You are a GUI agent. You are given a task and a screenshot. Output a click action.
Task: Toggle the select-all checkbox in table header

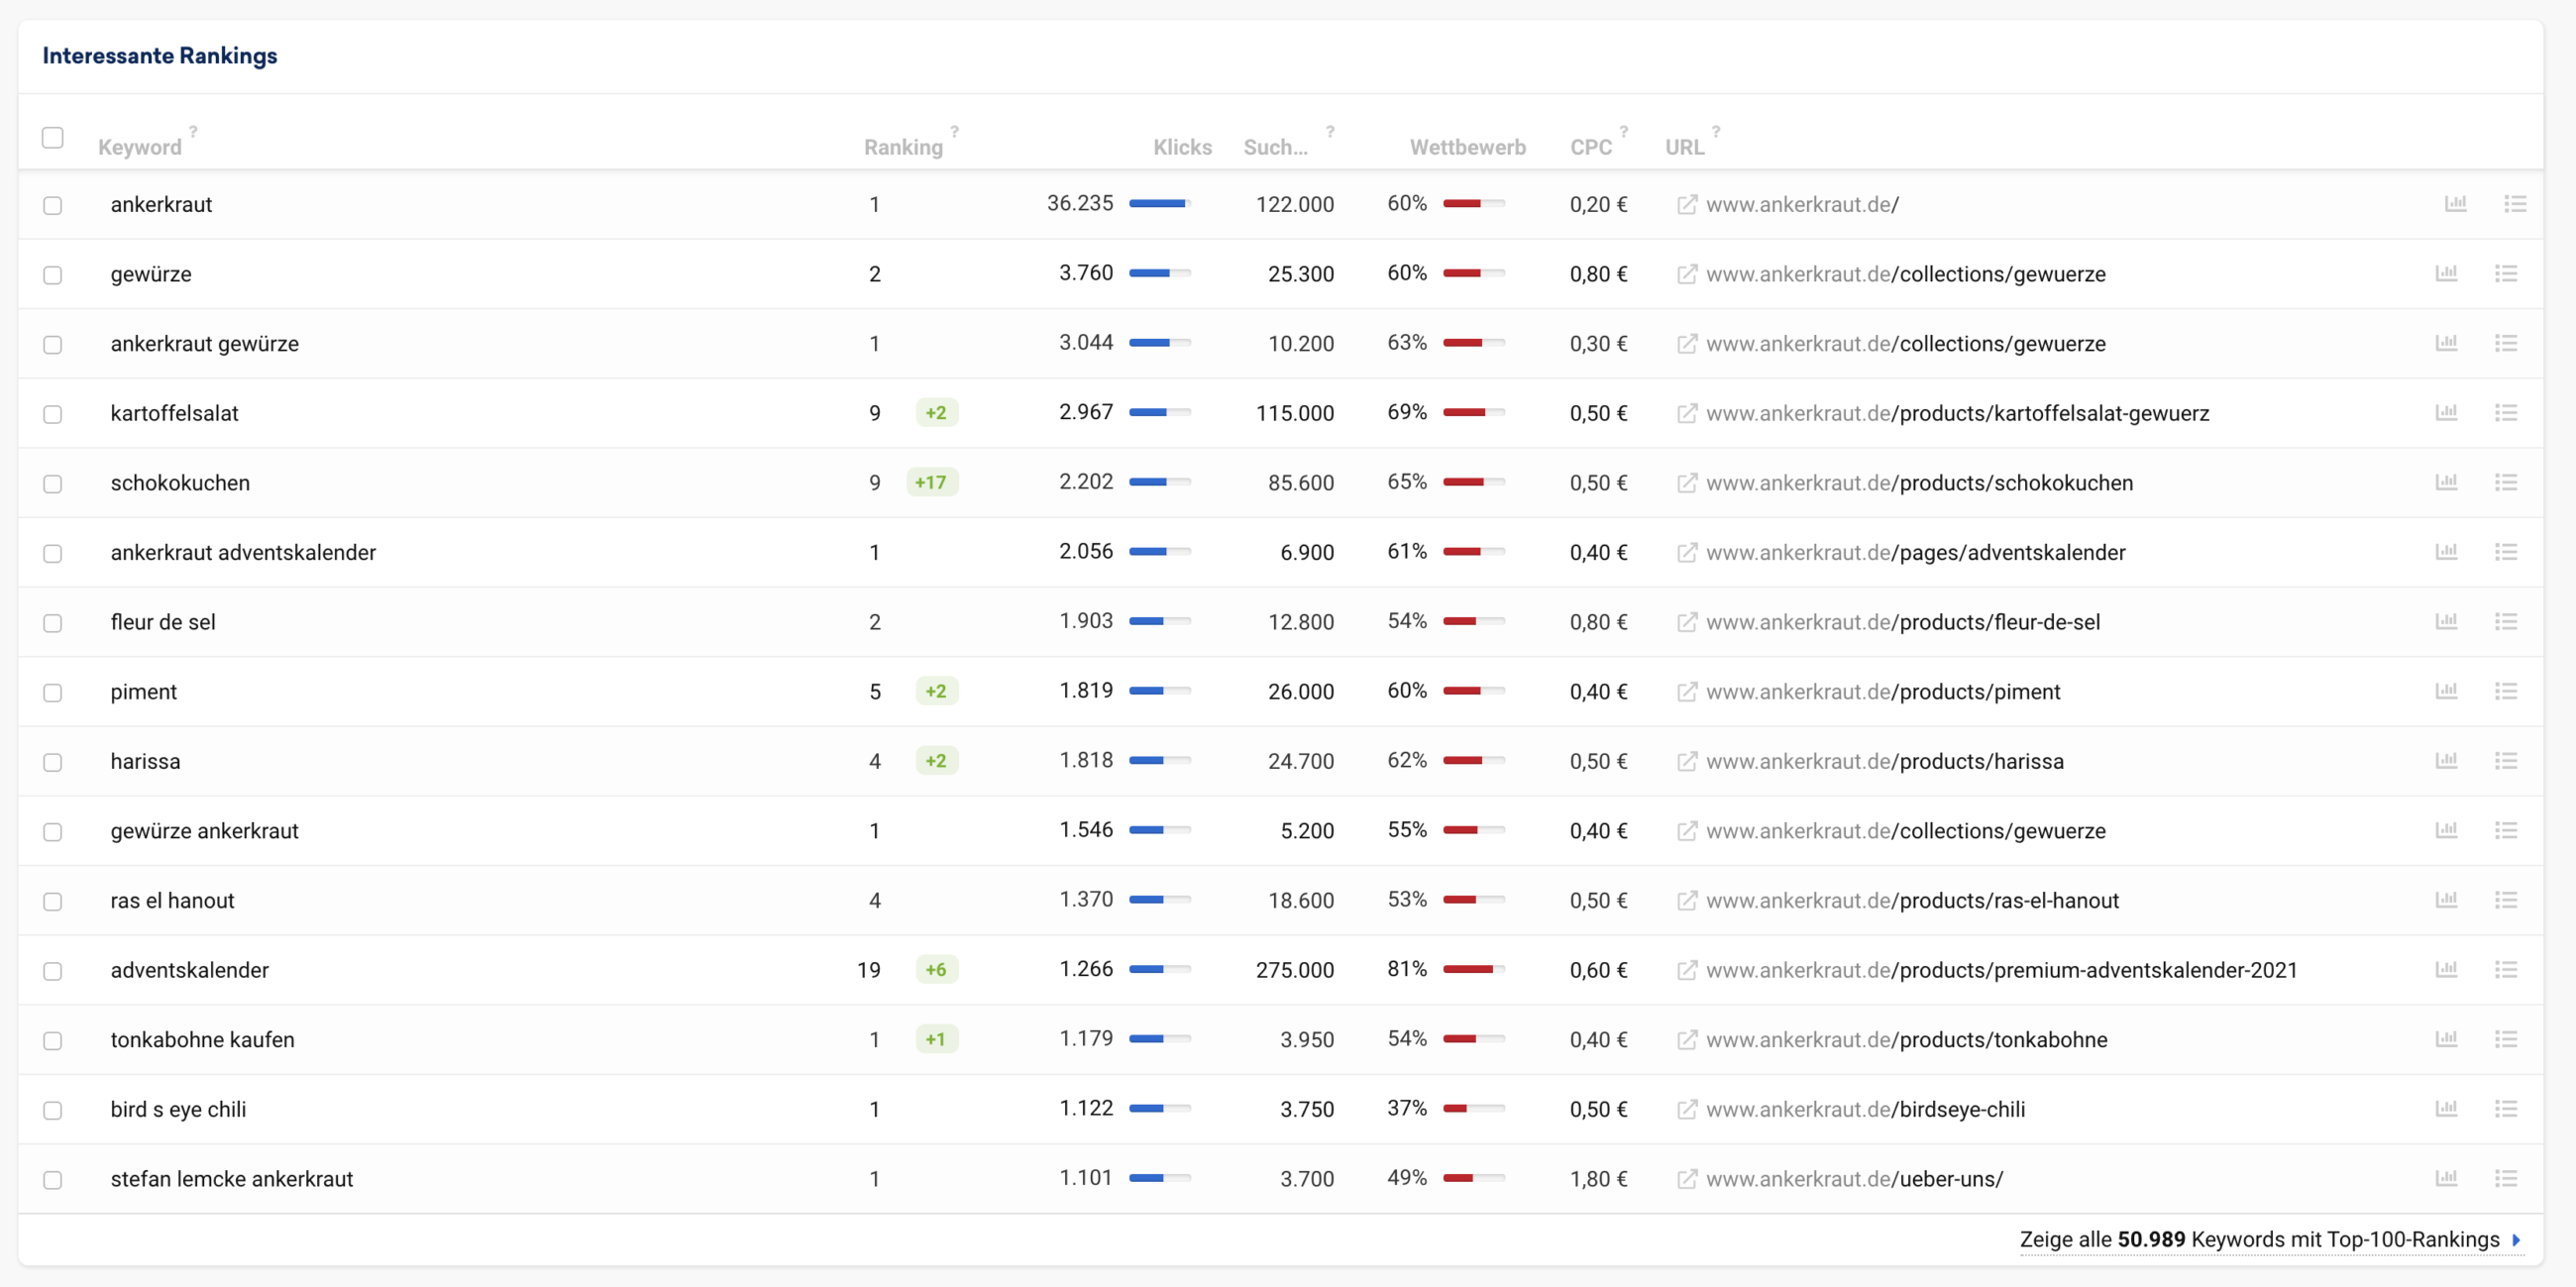click(53, 137)
